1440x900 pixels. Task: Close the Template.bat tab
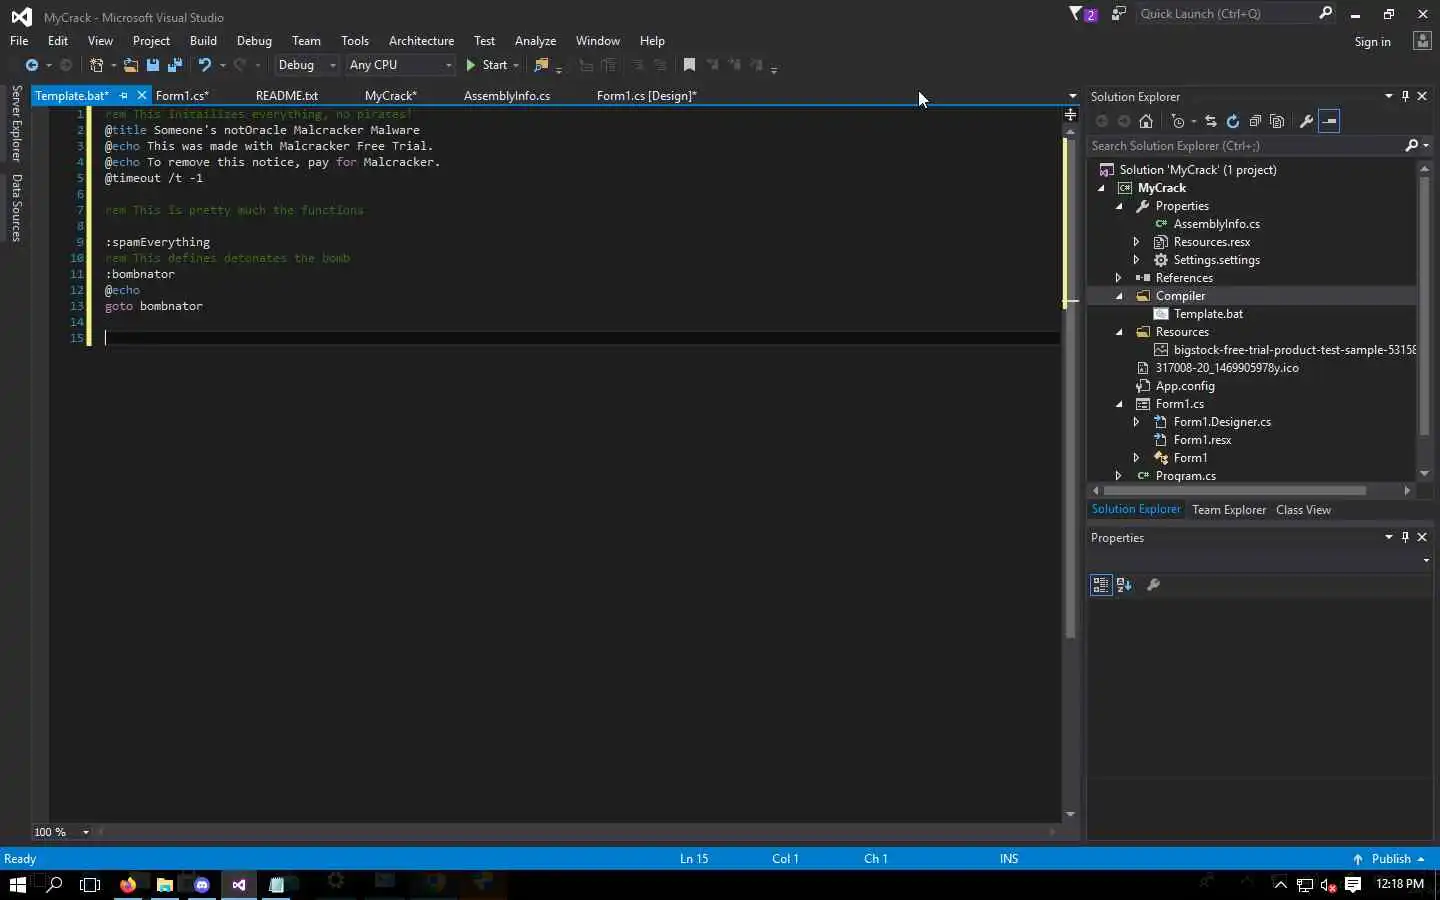142,96
